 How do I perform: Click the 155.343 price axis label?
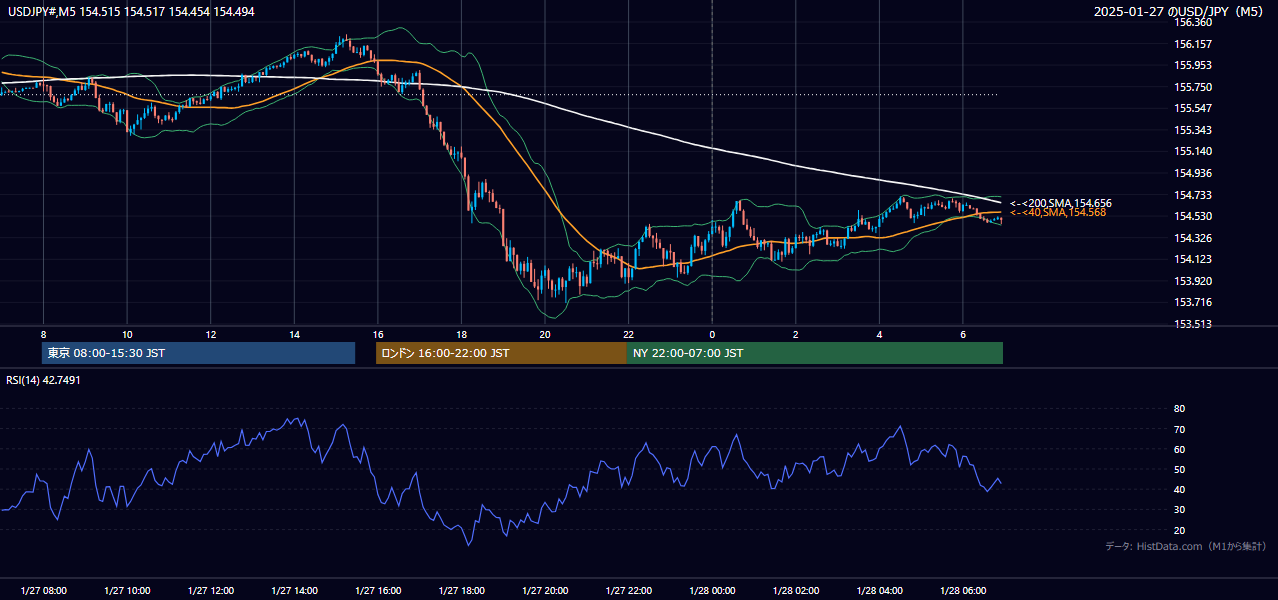point(1194,130)
